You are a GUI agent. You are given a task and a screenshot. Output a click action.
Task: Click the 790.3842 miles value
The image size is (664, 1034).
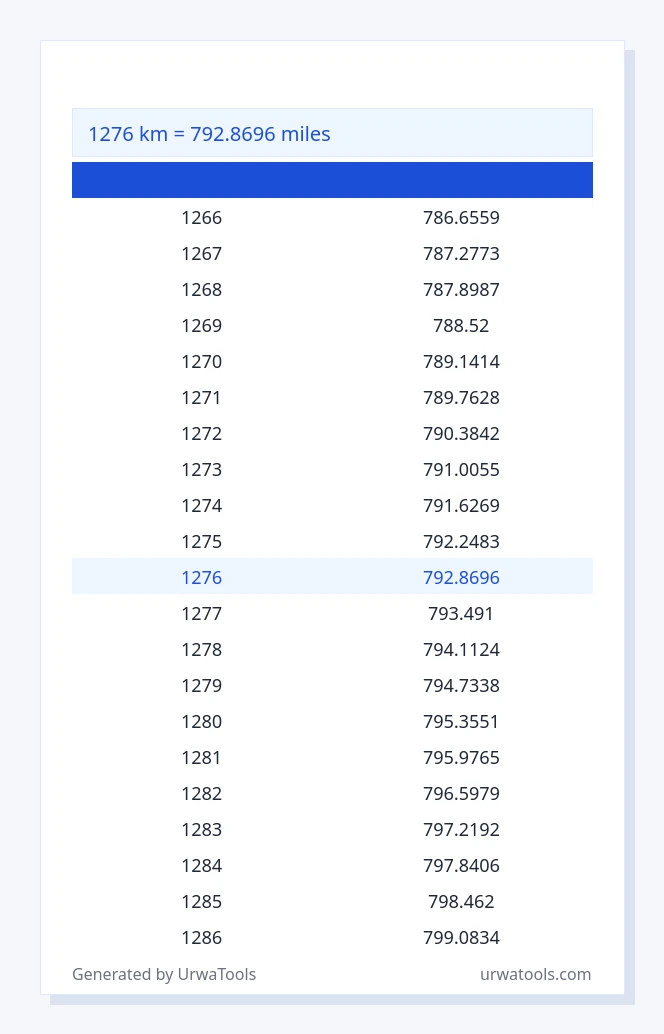click(462, 433)
